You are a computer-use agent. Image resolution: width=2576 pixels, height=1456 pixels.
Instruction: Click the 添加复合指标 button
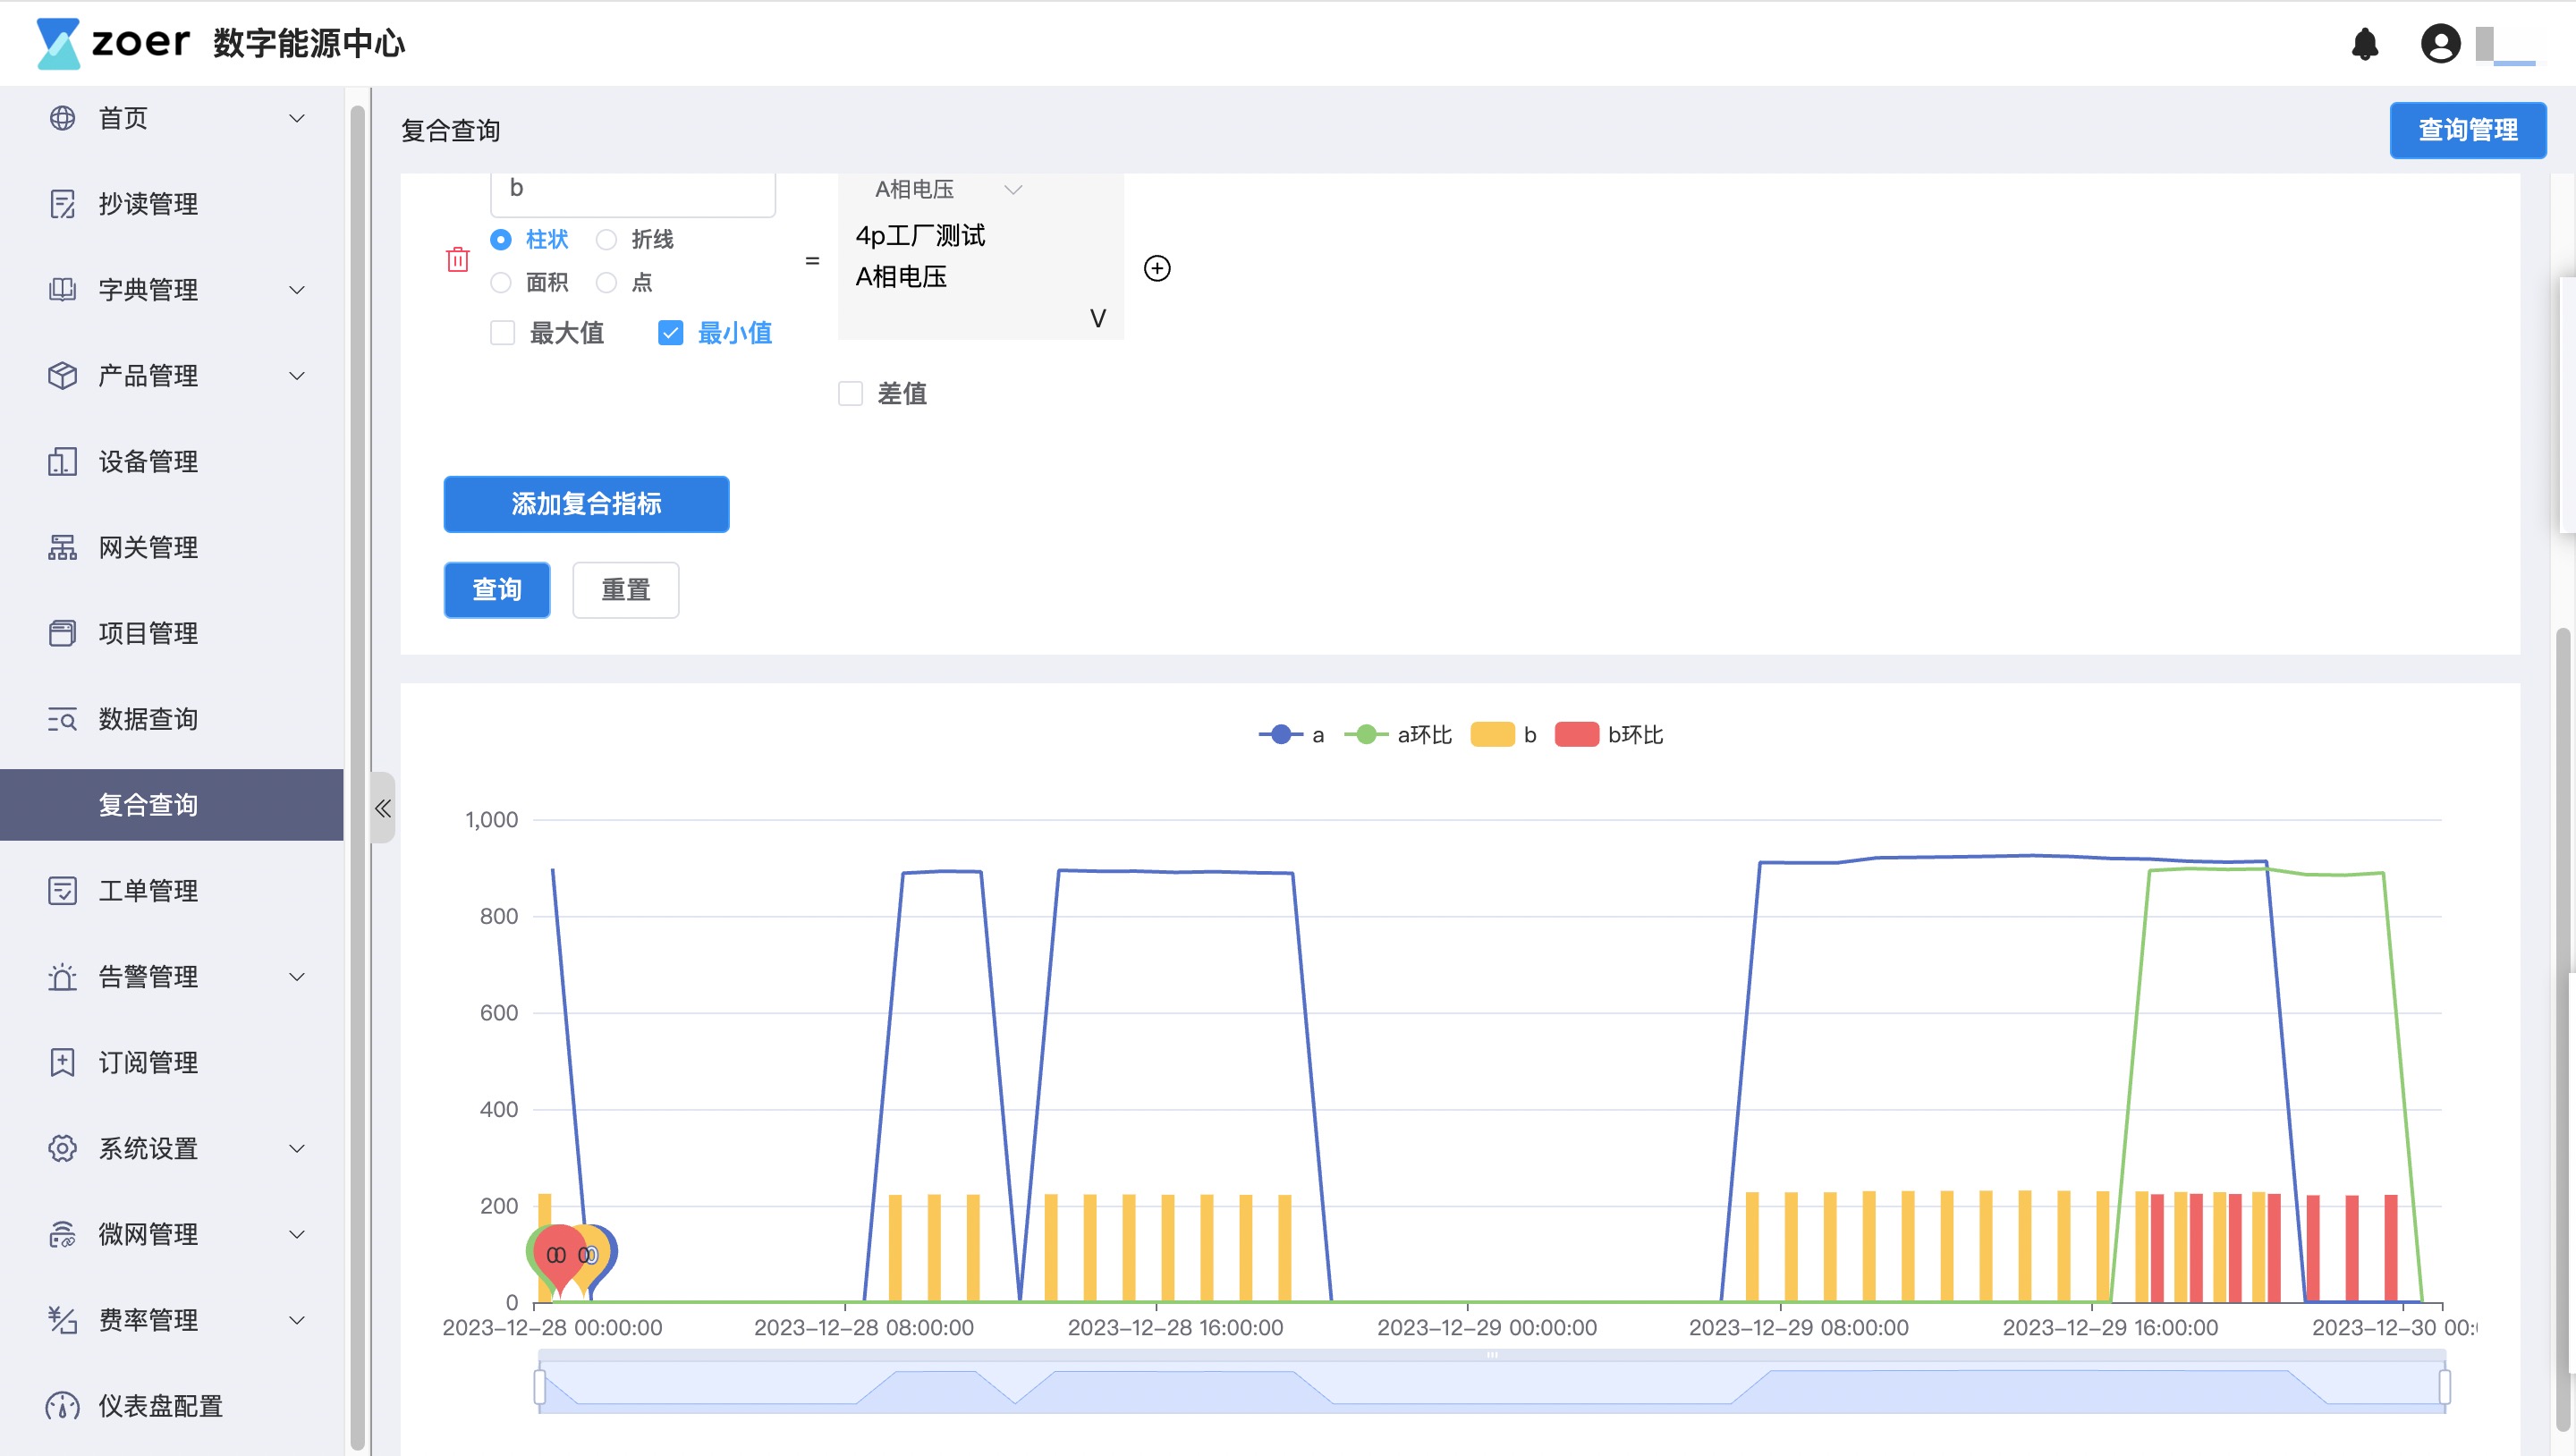pyautogui.click(x=586, y=504)
